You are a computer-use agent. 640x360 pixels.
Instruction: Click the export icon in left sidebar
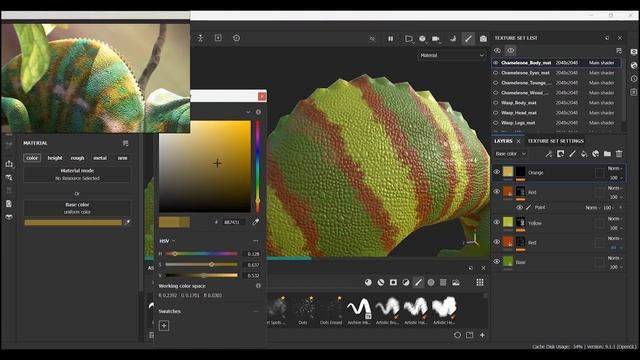pyautogui.click(x=9, y=164)
